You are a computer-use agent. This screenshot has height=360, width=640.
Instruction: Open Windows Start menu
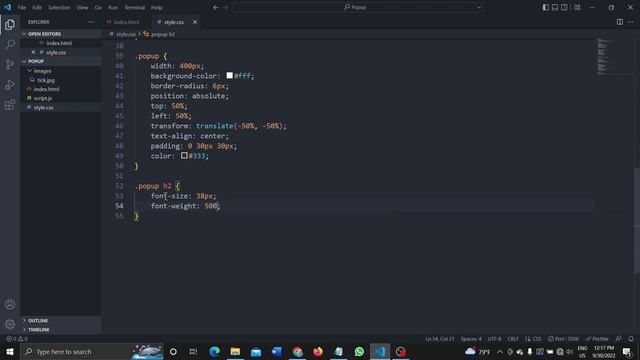click(10, 351)
